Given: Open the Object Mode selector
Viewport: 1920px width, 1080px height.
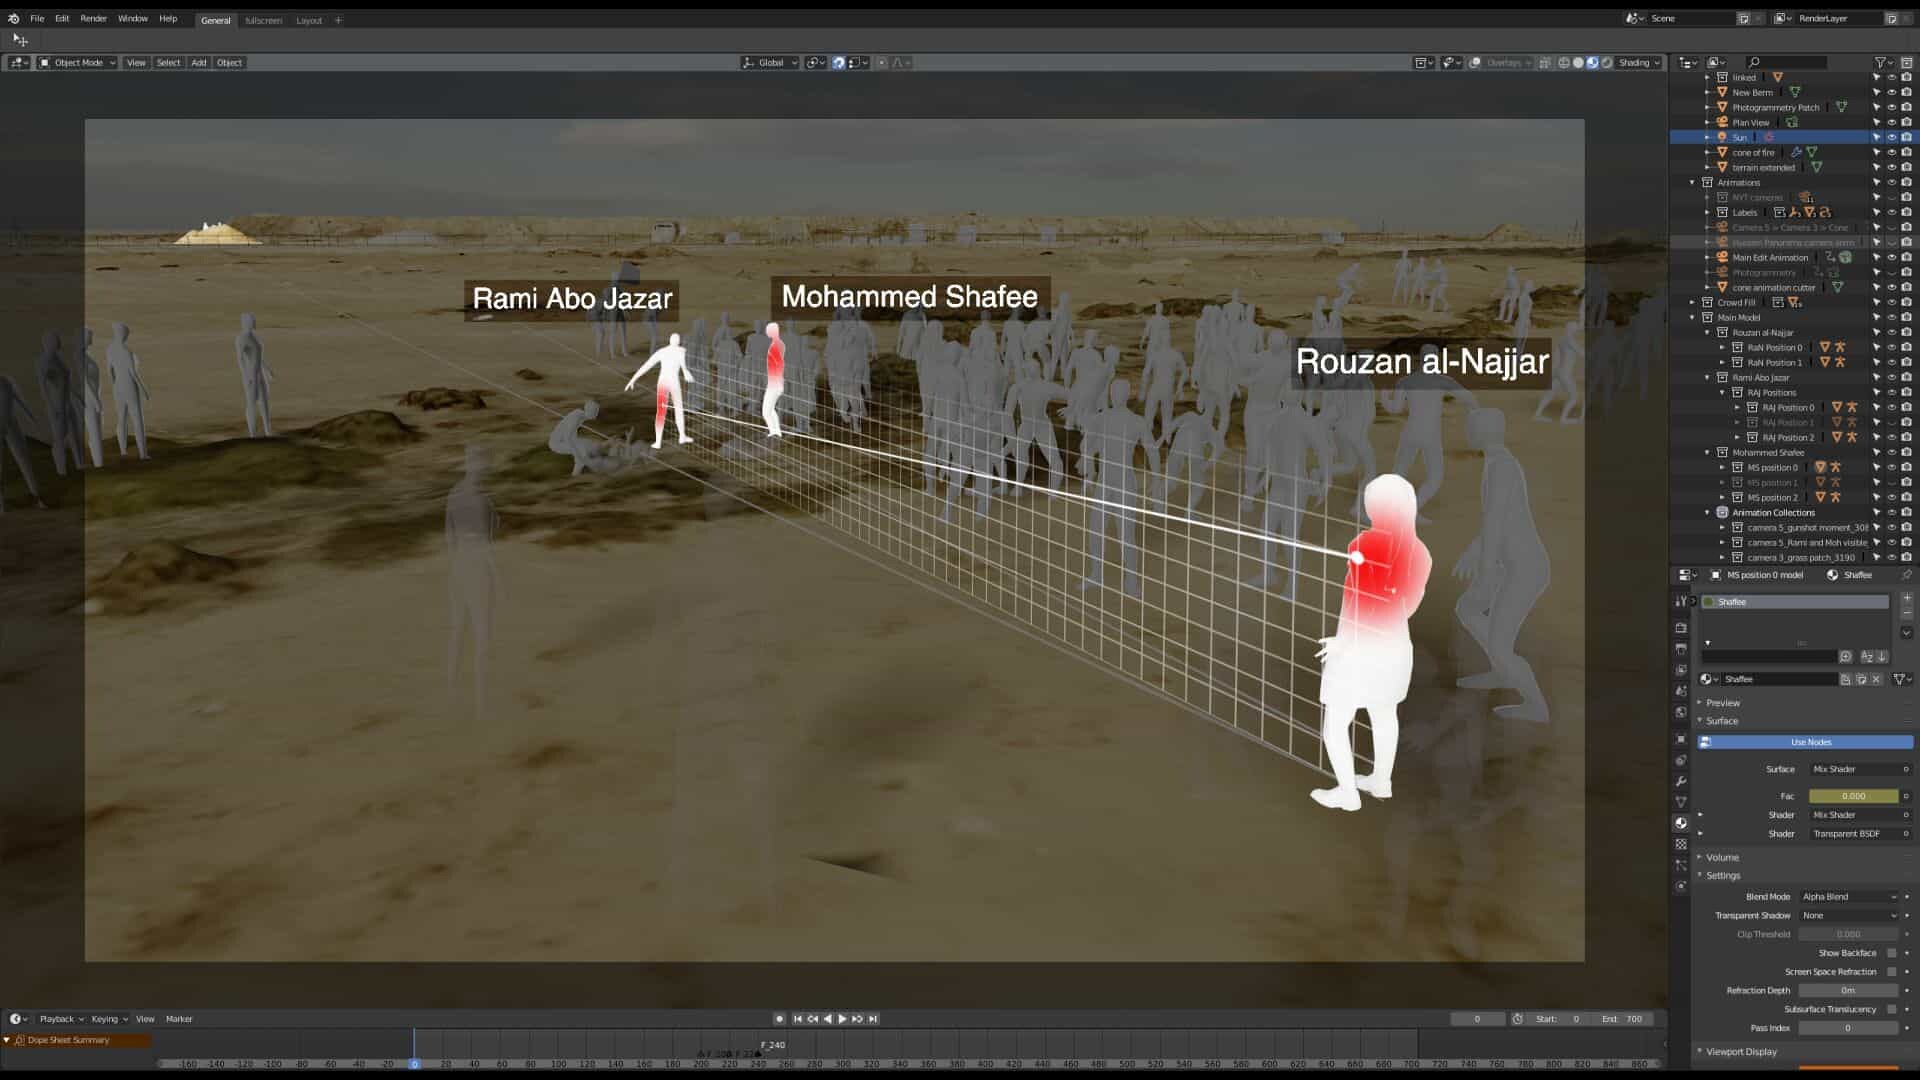Looking at the screenshot, I should point(78,62).
